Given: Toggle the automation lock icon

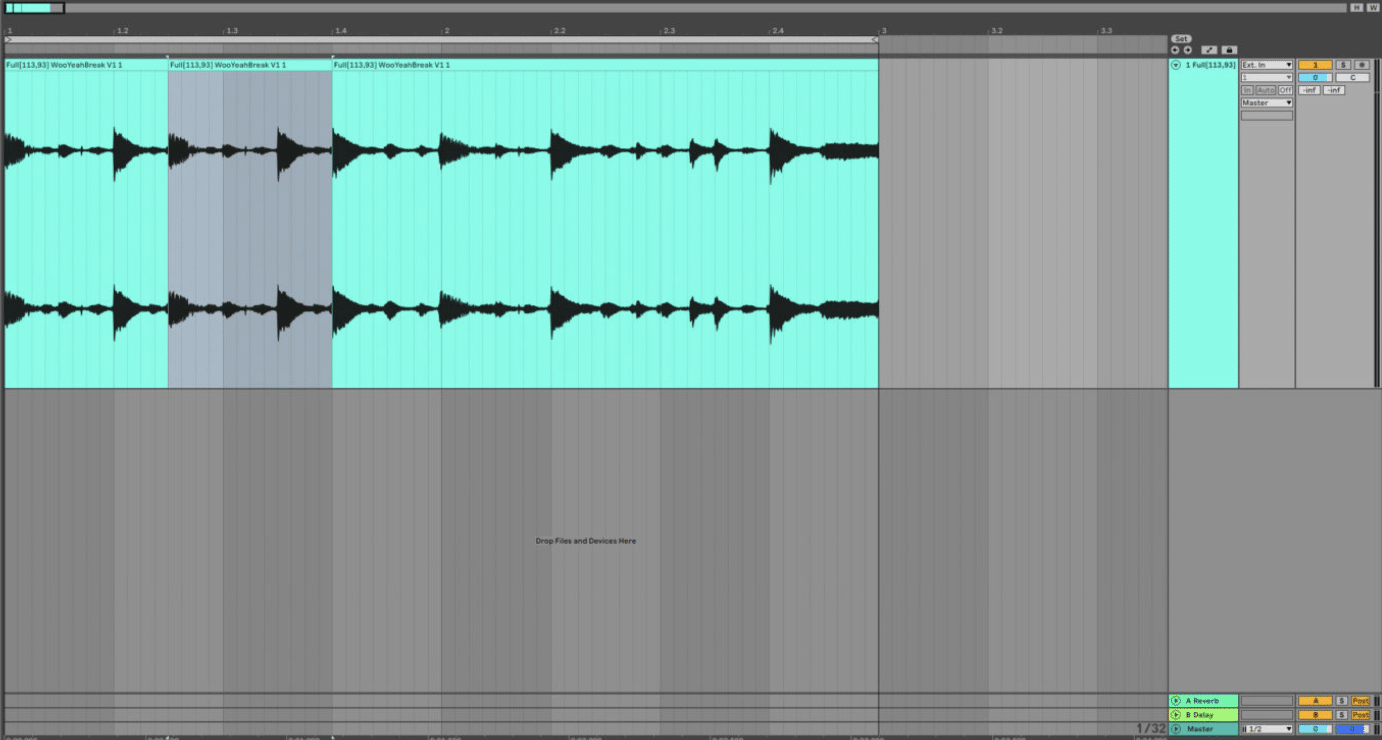Looking at the screenshot, I should pyautogui.click(x=1229, y=50).
